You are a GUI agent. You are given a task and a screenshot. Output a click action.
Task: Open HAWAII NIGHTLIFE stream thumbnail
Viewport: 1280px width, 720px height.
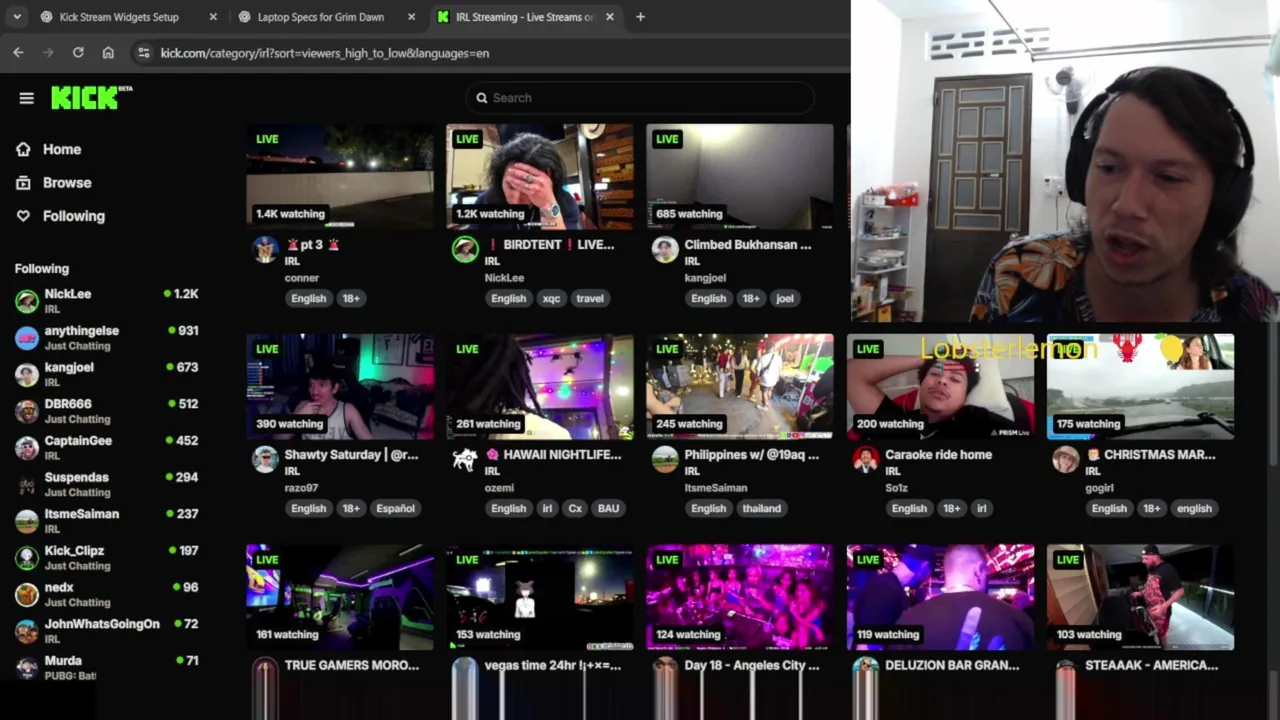pyautogui.click(x=540, y=386)
